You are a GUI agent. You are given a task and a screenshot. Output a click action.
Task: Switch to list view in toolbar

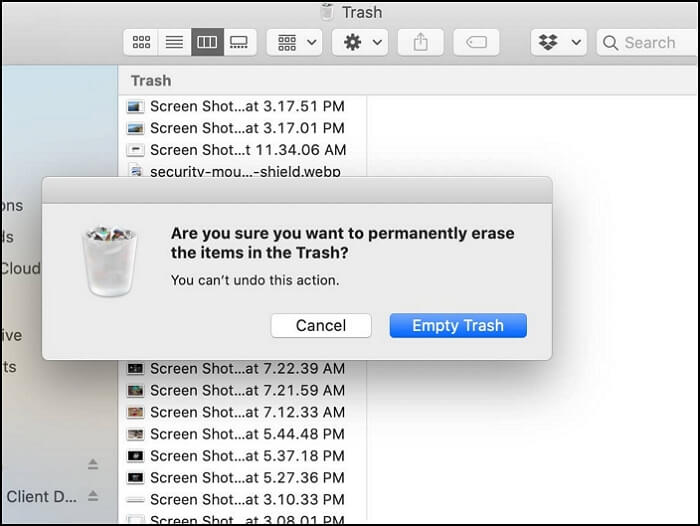[x=174, y=42]
